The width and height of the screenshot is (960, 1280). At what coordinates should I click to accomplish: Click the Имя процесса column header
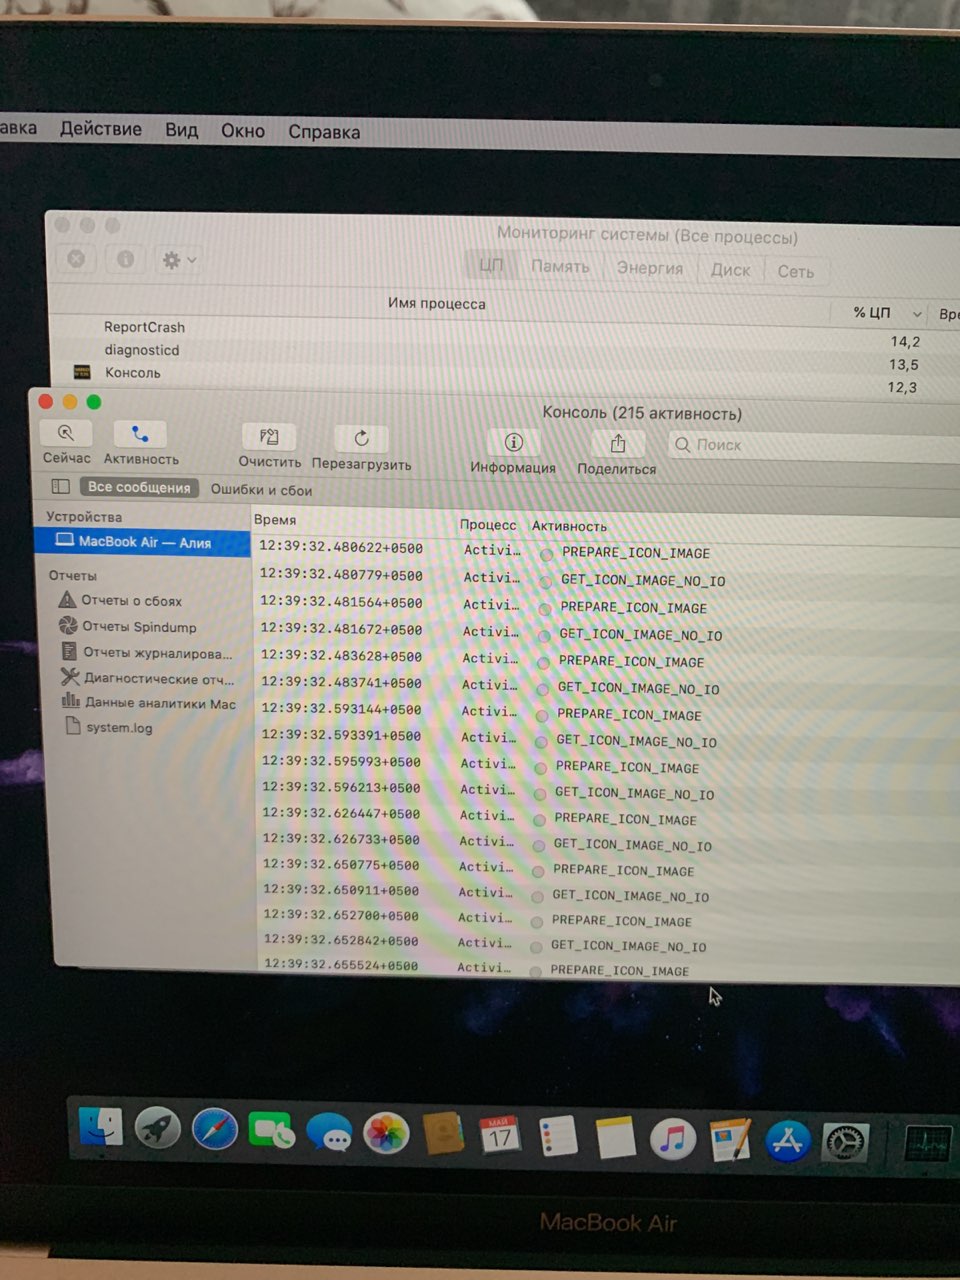437,303
